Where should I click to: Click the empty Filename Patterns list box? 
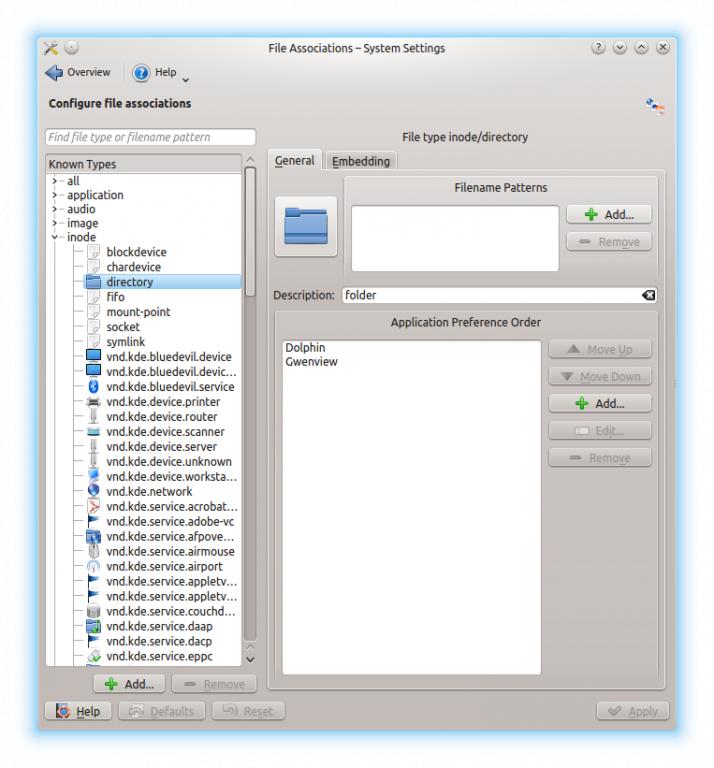pos(455,238)
